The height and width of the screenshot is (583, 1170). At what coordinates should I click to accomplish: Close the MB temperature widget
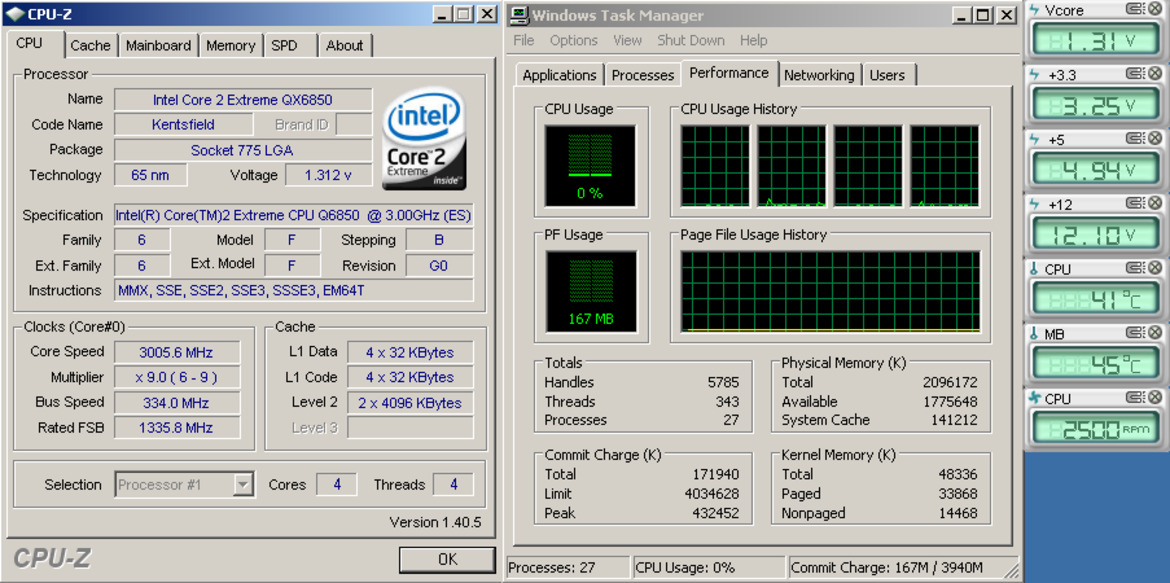1154,334
